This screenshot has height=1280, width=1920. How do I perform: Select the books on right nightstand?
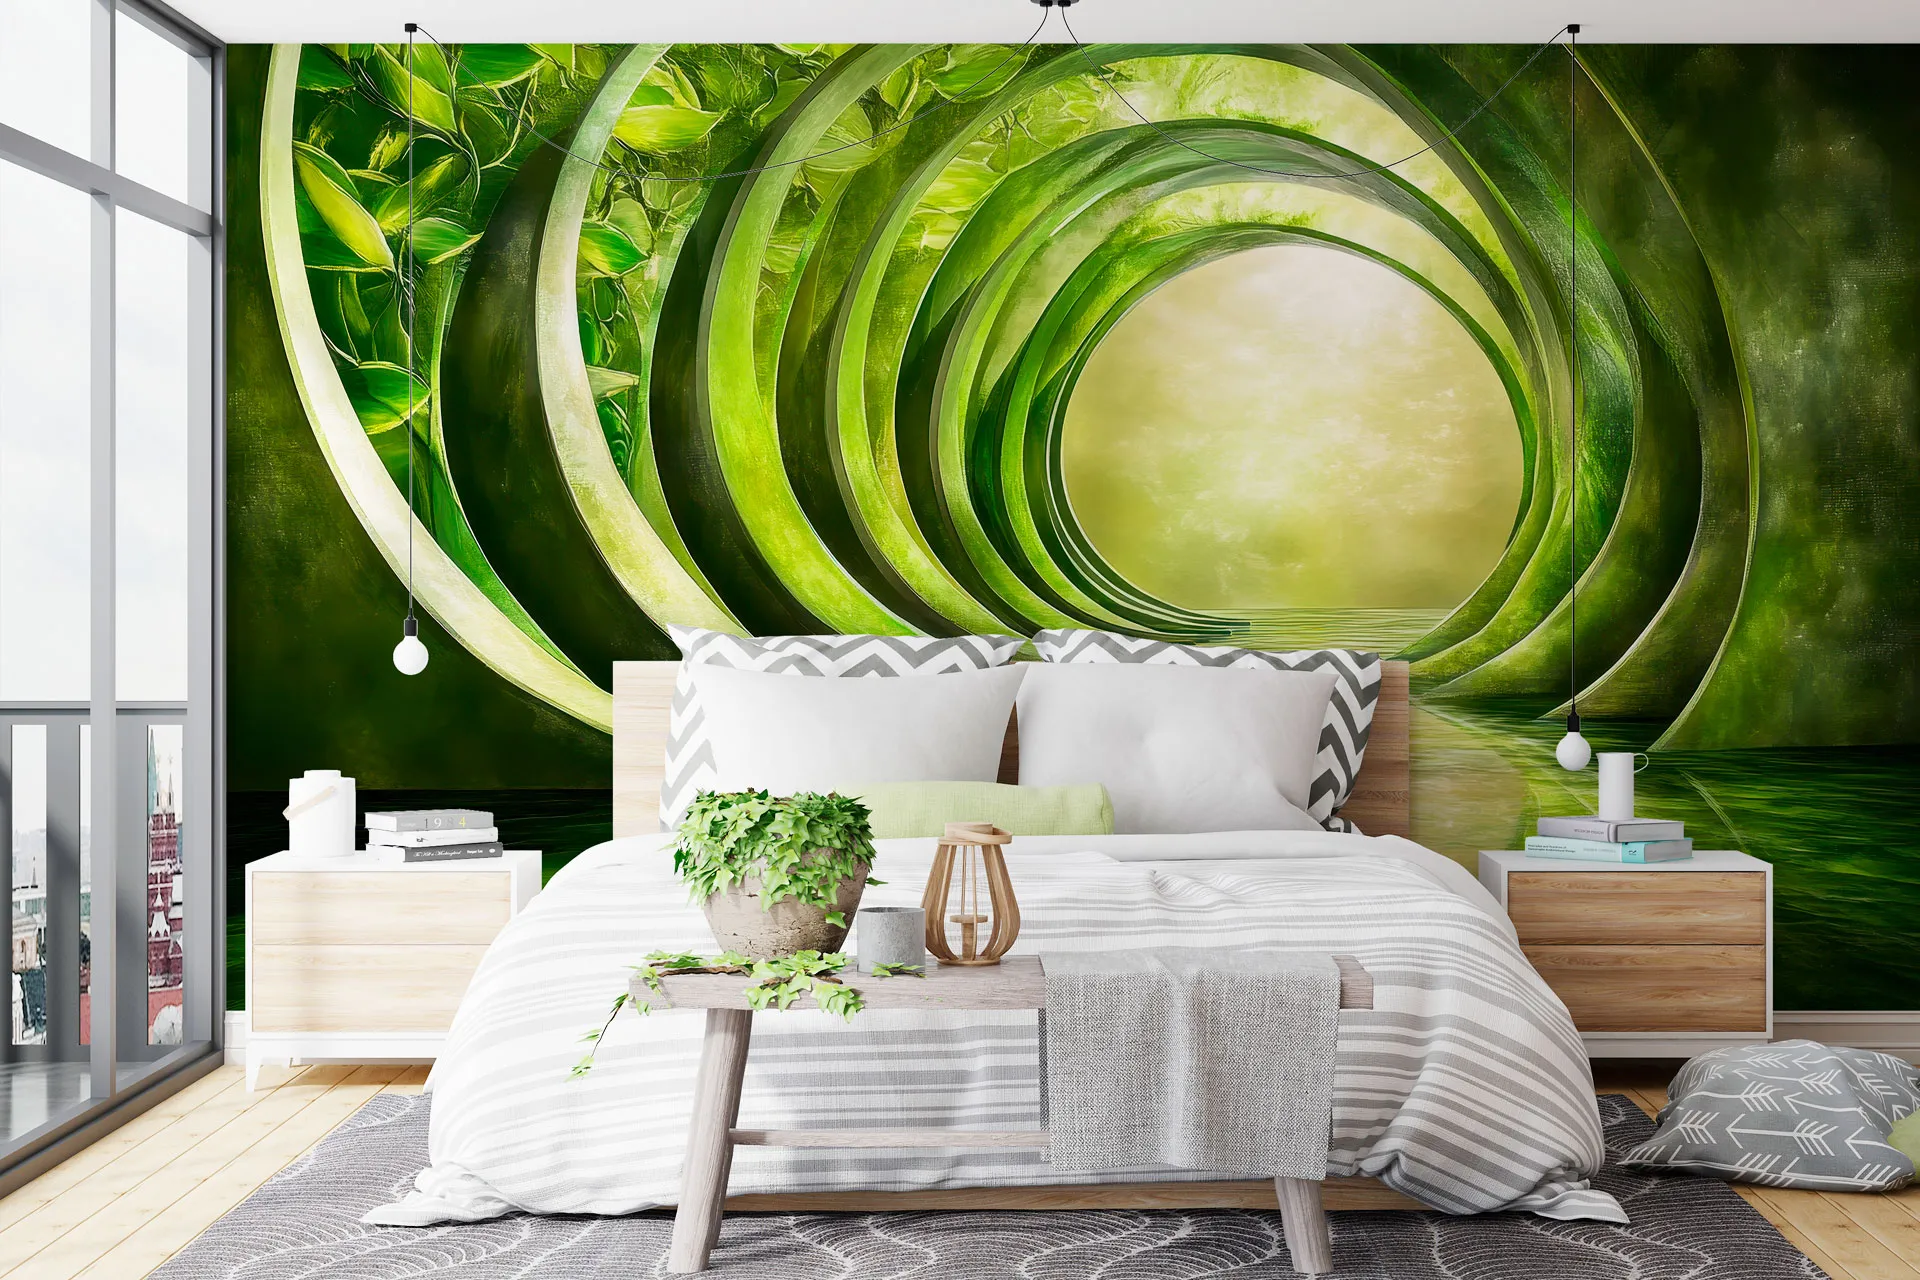[x=1607, y=840]
